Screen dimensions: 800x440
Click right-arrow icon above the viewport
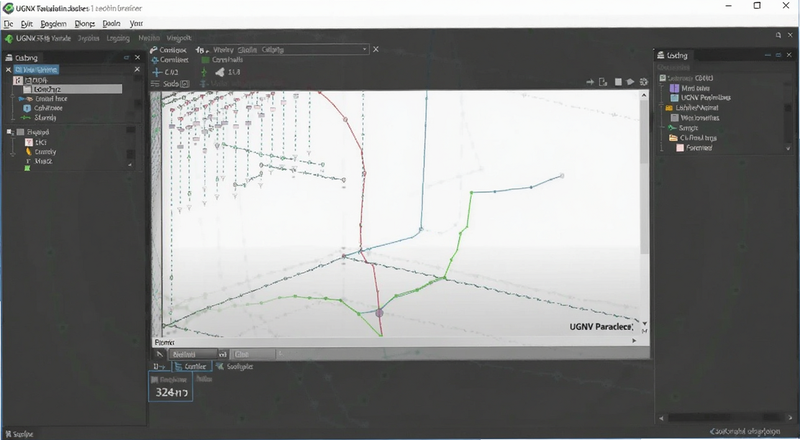[590, 82]
